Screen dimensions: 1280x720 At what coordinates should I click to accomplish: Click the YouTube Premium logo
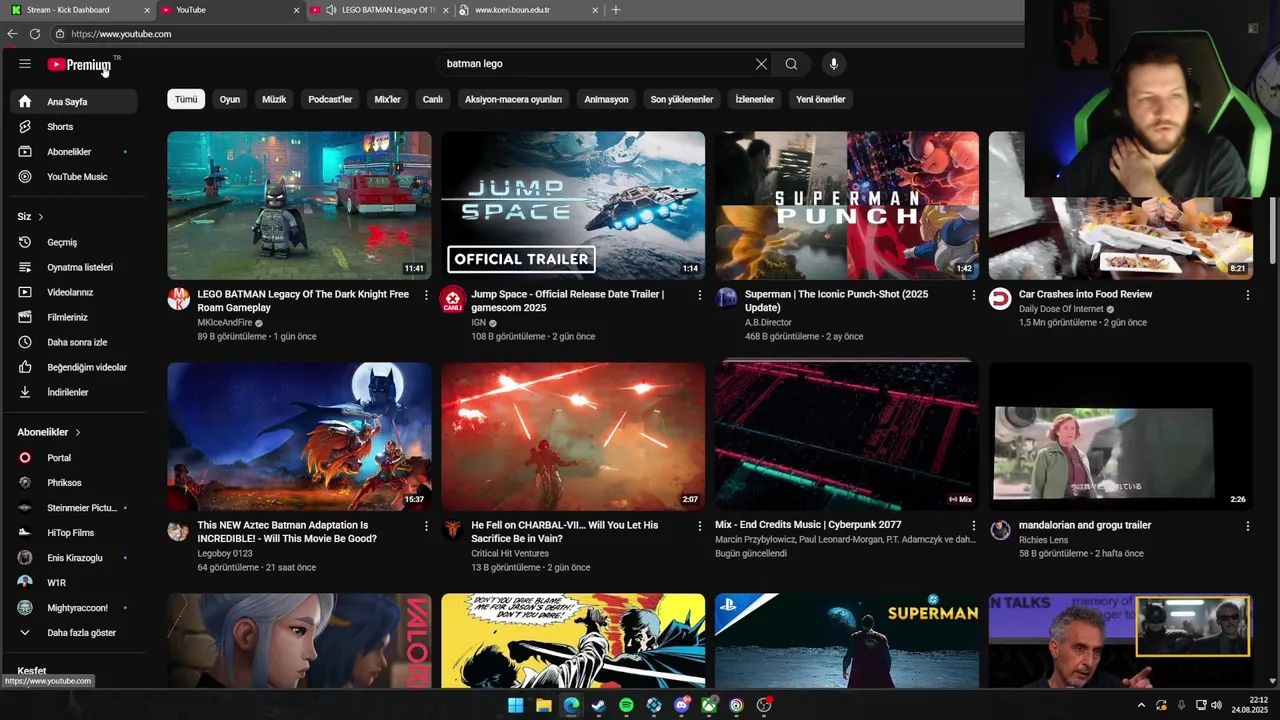point(79,65)
